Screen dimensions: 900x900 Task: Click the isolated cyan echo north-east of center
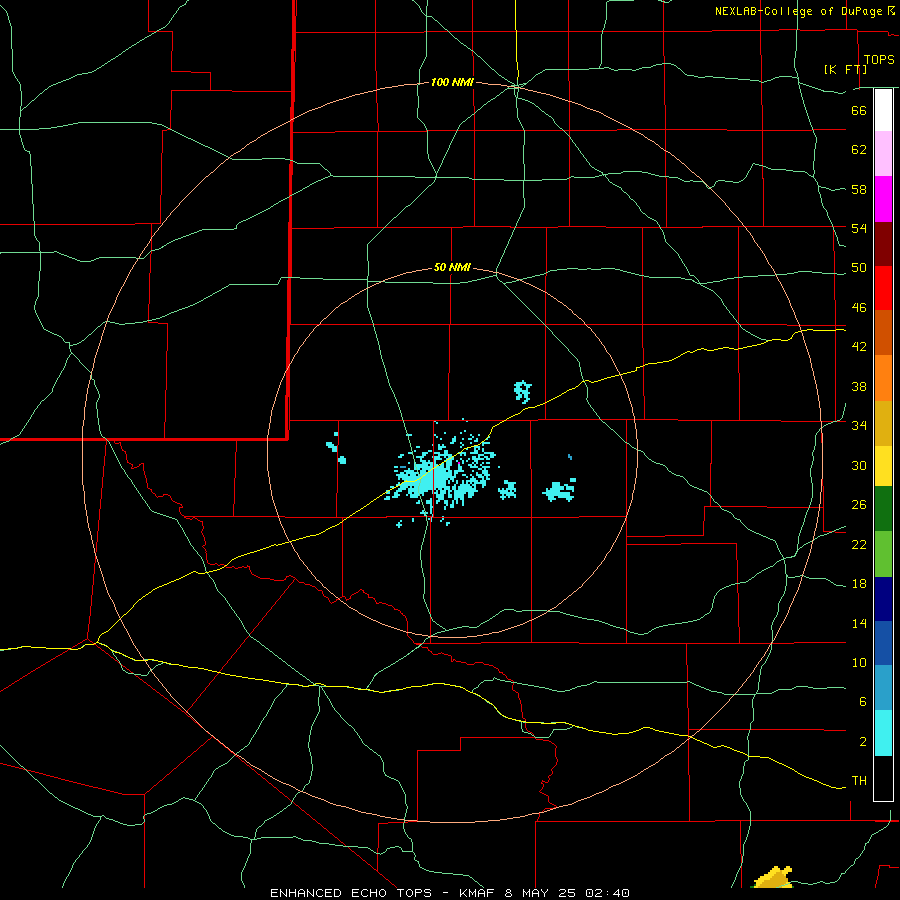522,391
